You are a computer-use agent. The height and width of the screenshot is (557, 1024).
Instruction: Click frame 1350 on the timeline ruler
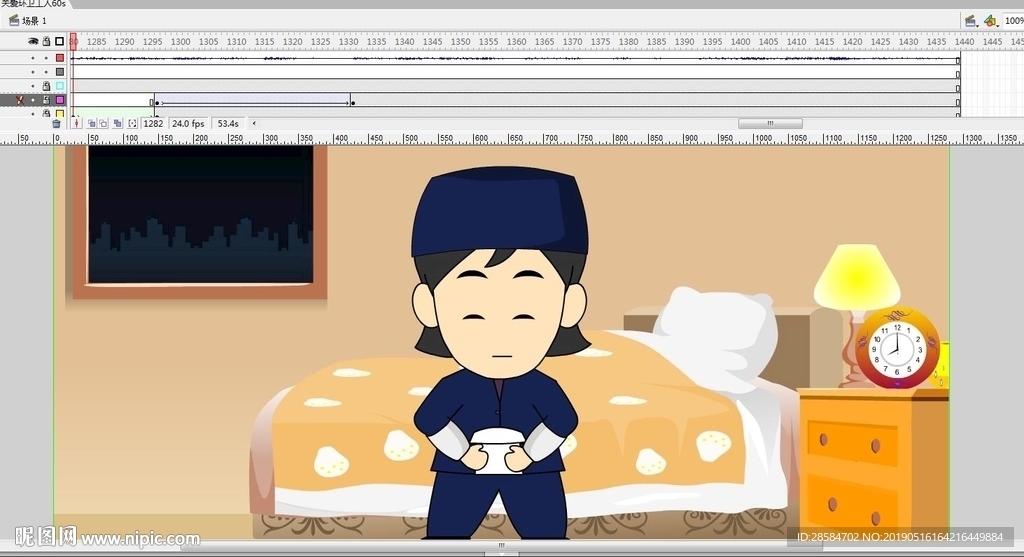[x=460, y=41]
